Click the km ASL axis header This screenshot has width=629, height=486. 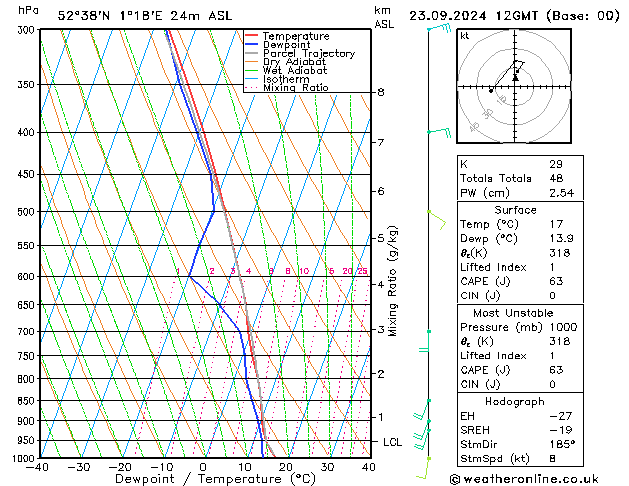point(384,17)
